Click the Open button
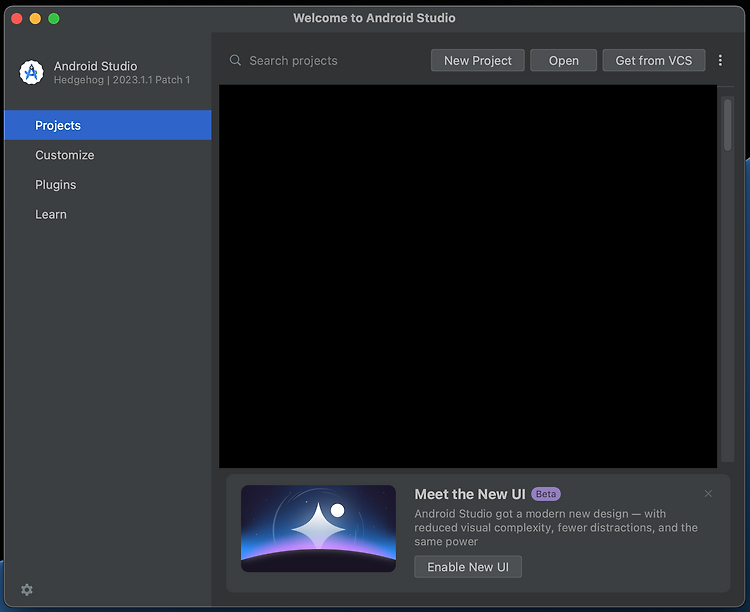 click(x=563, y=60)
